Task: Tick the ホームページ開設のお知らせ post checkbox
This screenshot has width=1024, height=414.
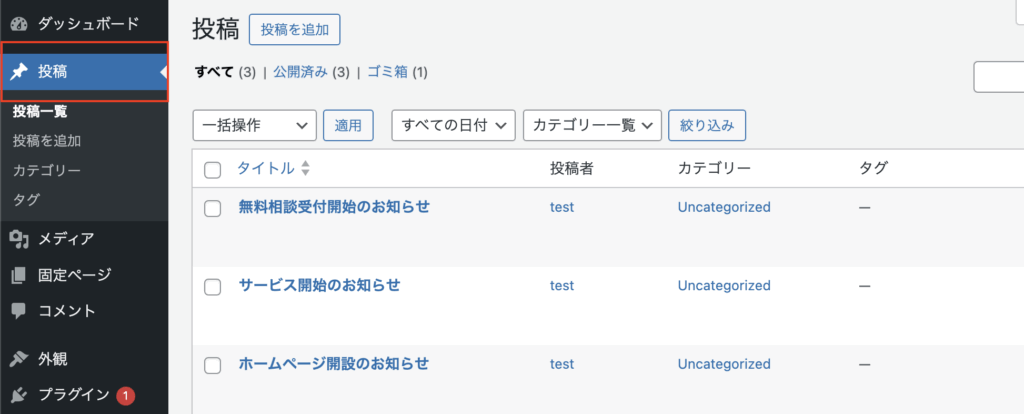Action: pos(212,364)
